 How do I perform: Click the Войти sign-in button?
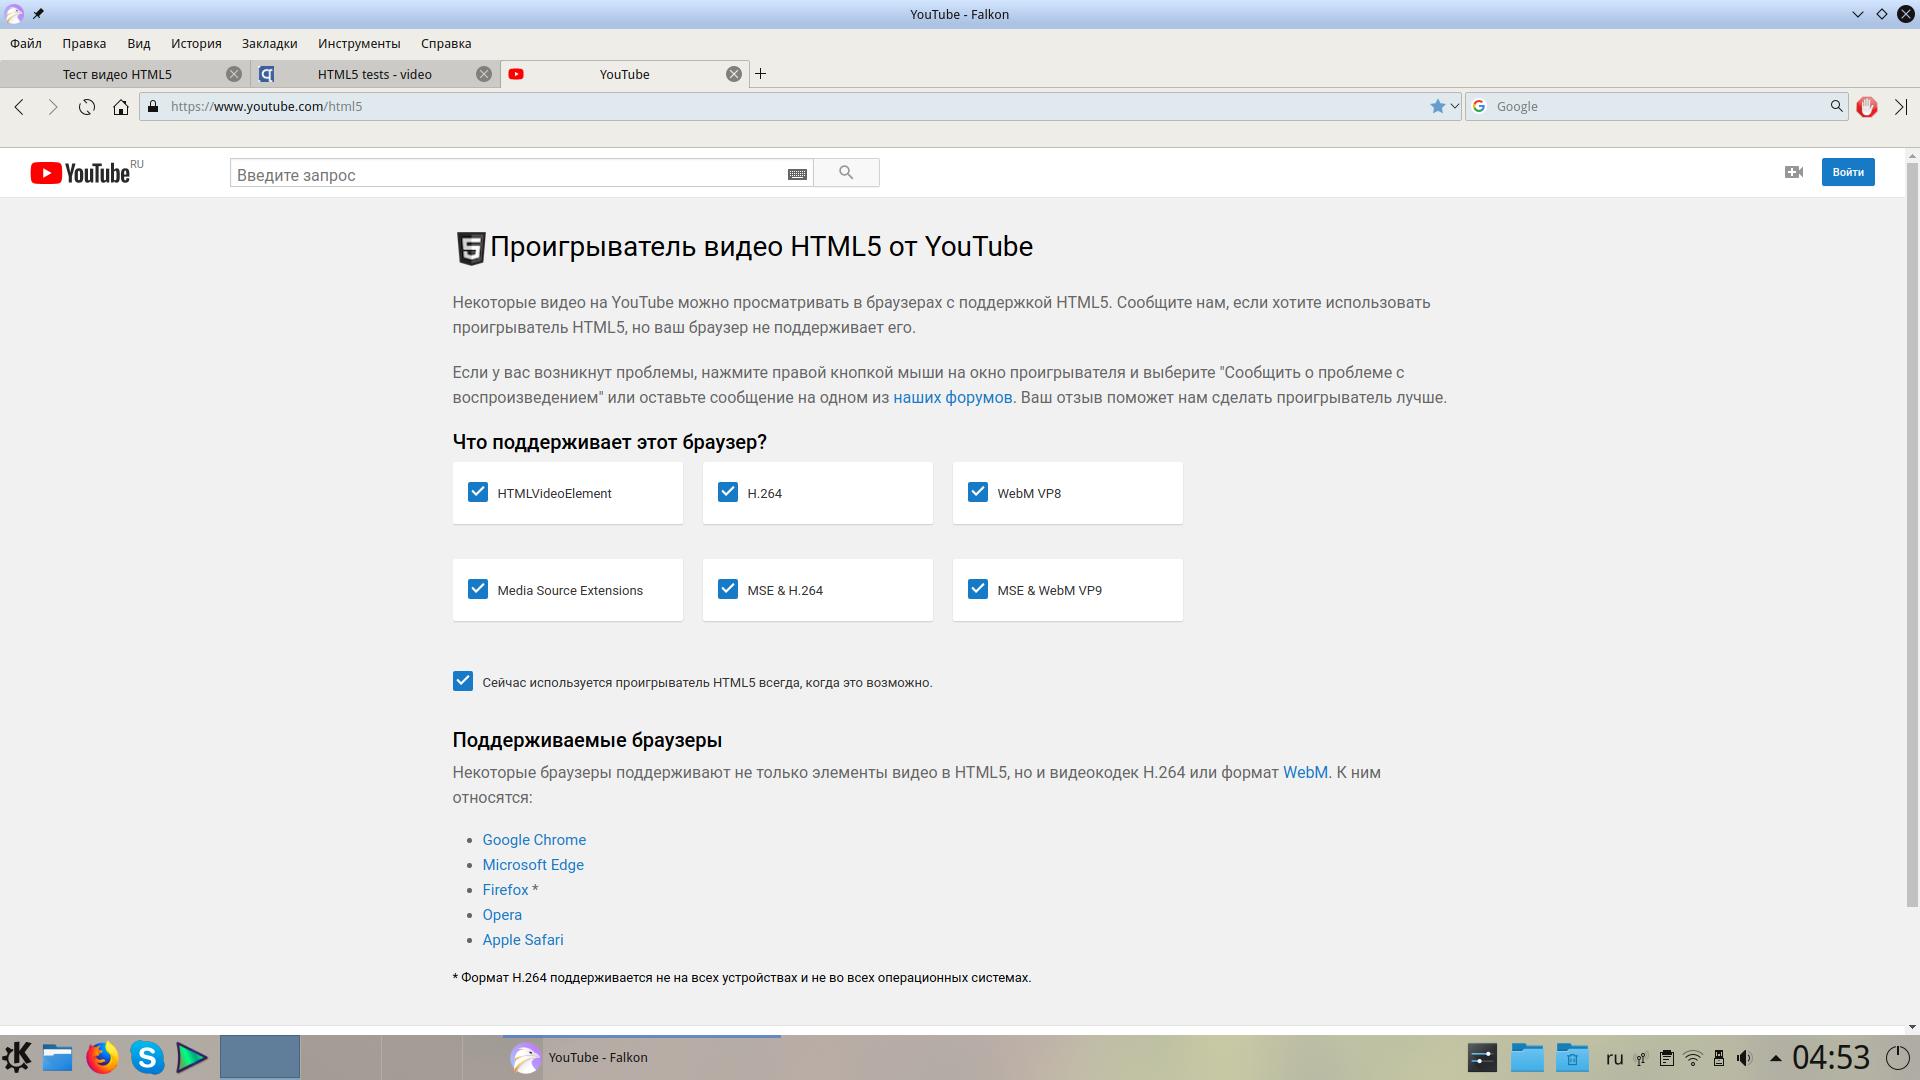point(1847,172)
